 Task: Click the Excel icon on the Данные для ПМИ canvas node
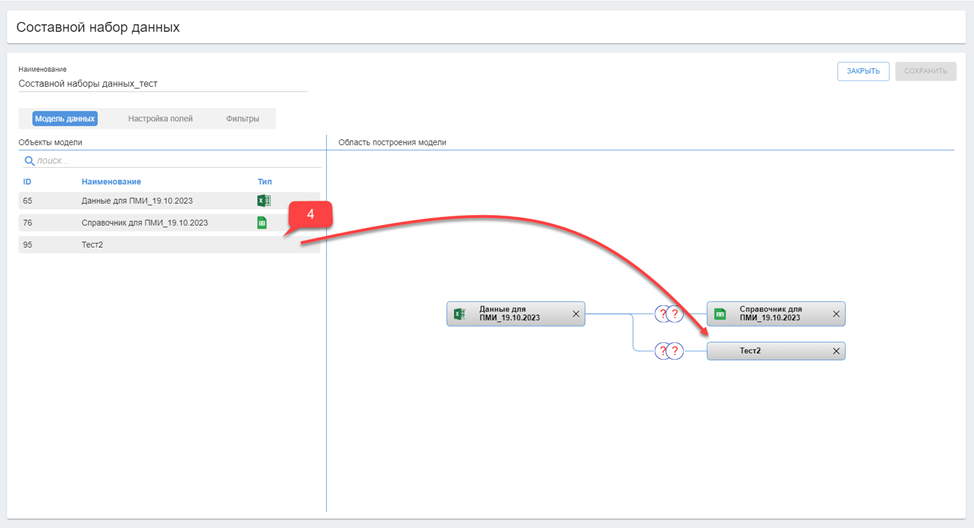point(460,314)
